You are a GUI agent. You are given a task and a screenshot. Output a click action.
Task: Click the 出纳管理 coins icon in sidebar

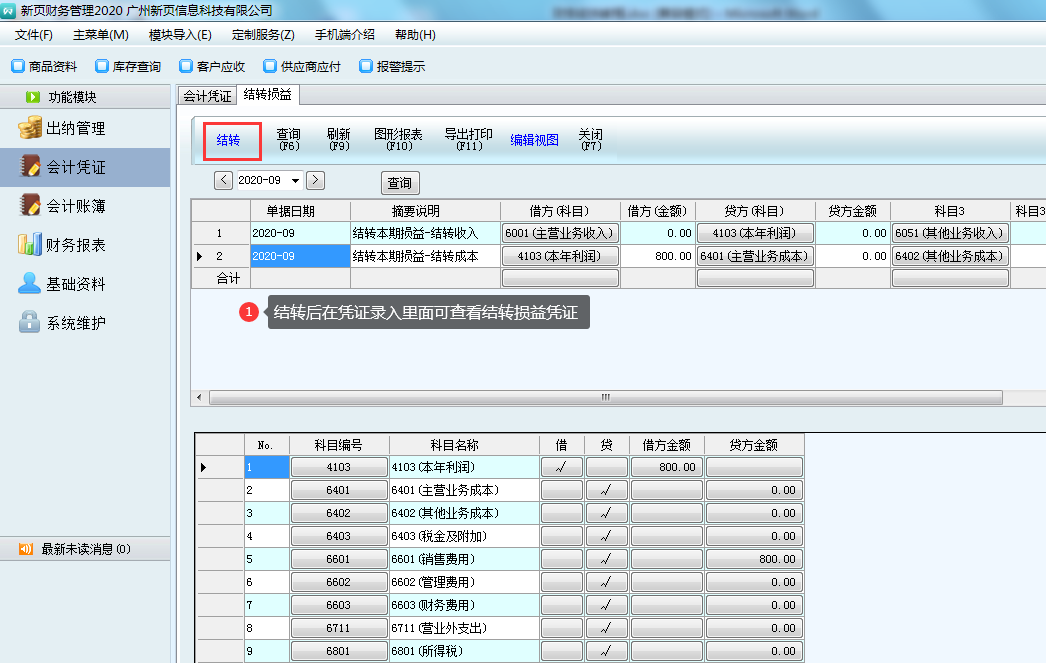point(30,128)
